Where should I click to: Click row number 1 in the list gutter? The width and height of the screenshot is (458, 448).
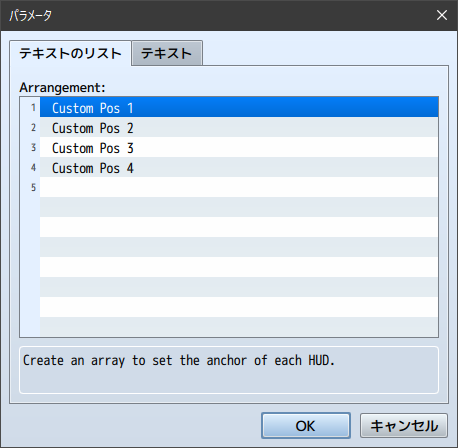33,107
